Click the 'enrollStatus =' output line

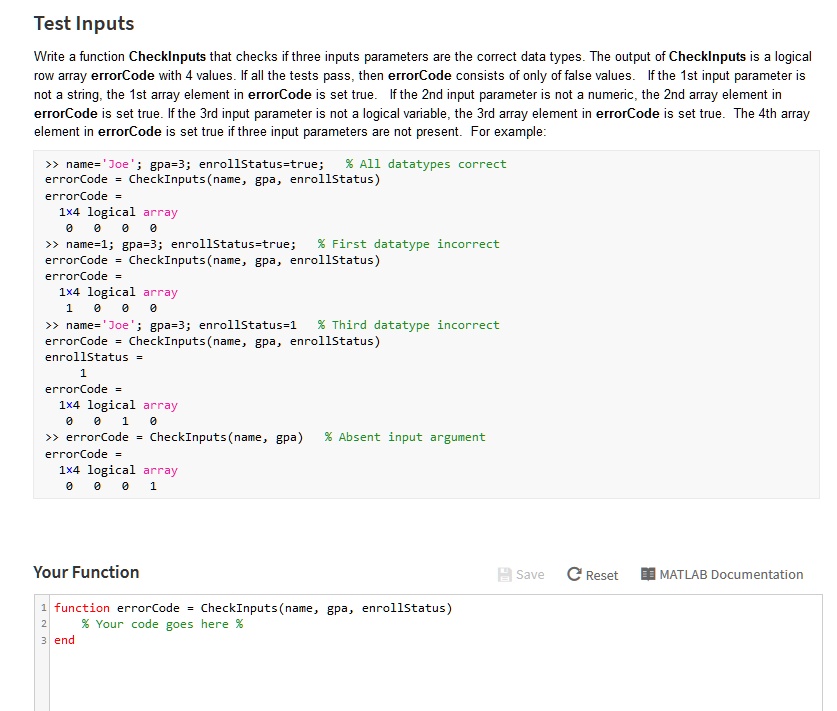tap(94, 357)
